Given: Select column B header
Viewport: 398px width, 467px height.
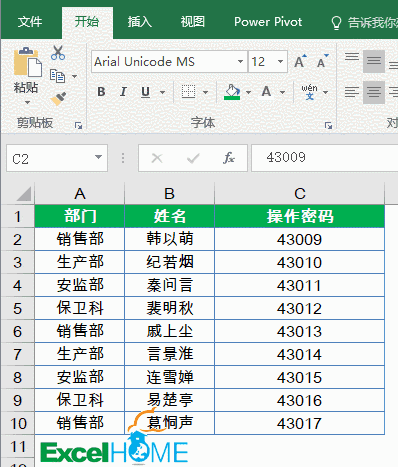Looking at the screenshot, I should [169, 193].
